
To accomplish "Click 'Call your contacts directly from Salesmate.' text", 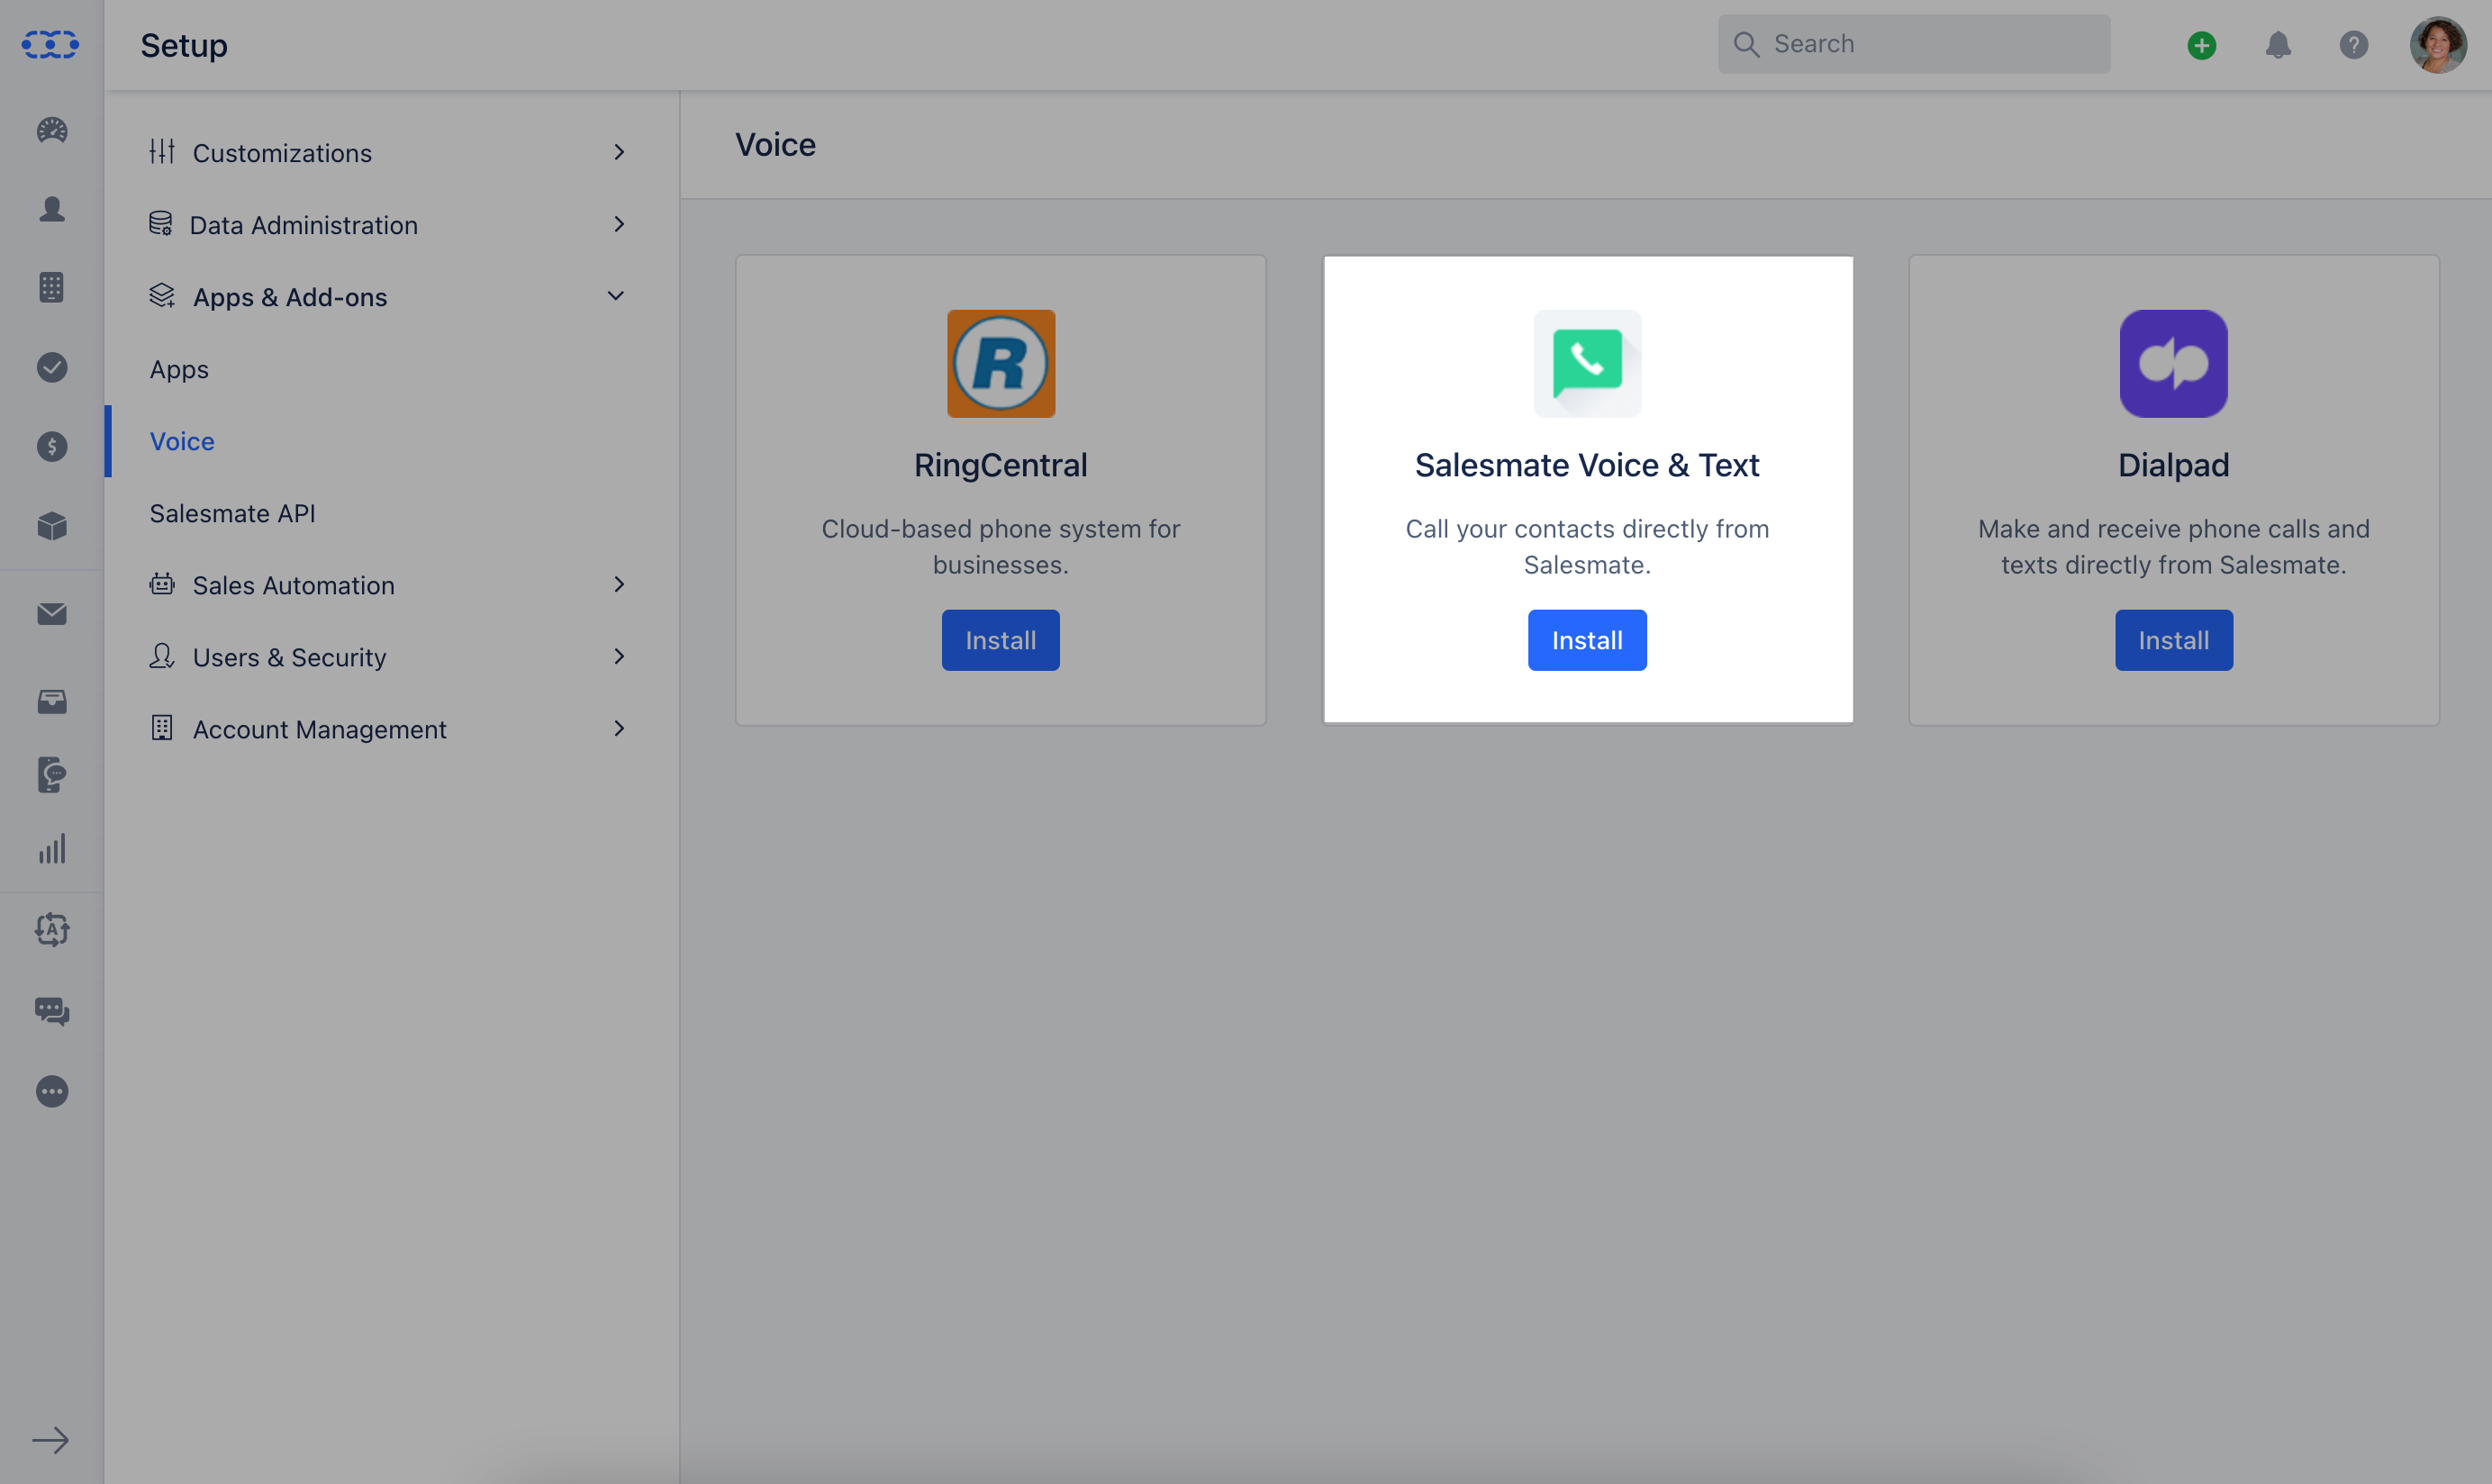I will point(1587,546).
